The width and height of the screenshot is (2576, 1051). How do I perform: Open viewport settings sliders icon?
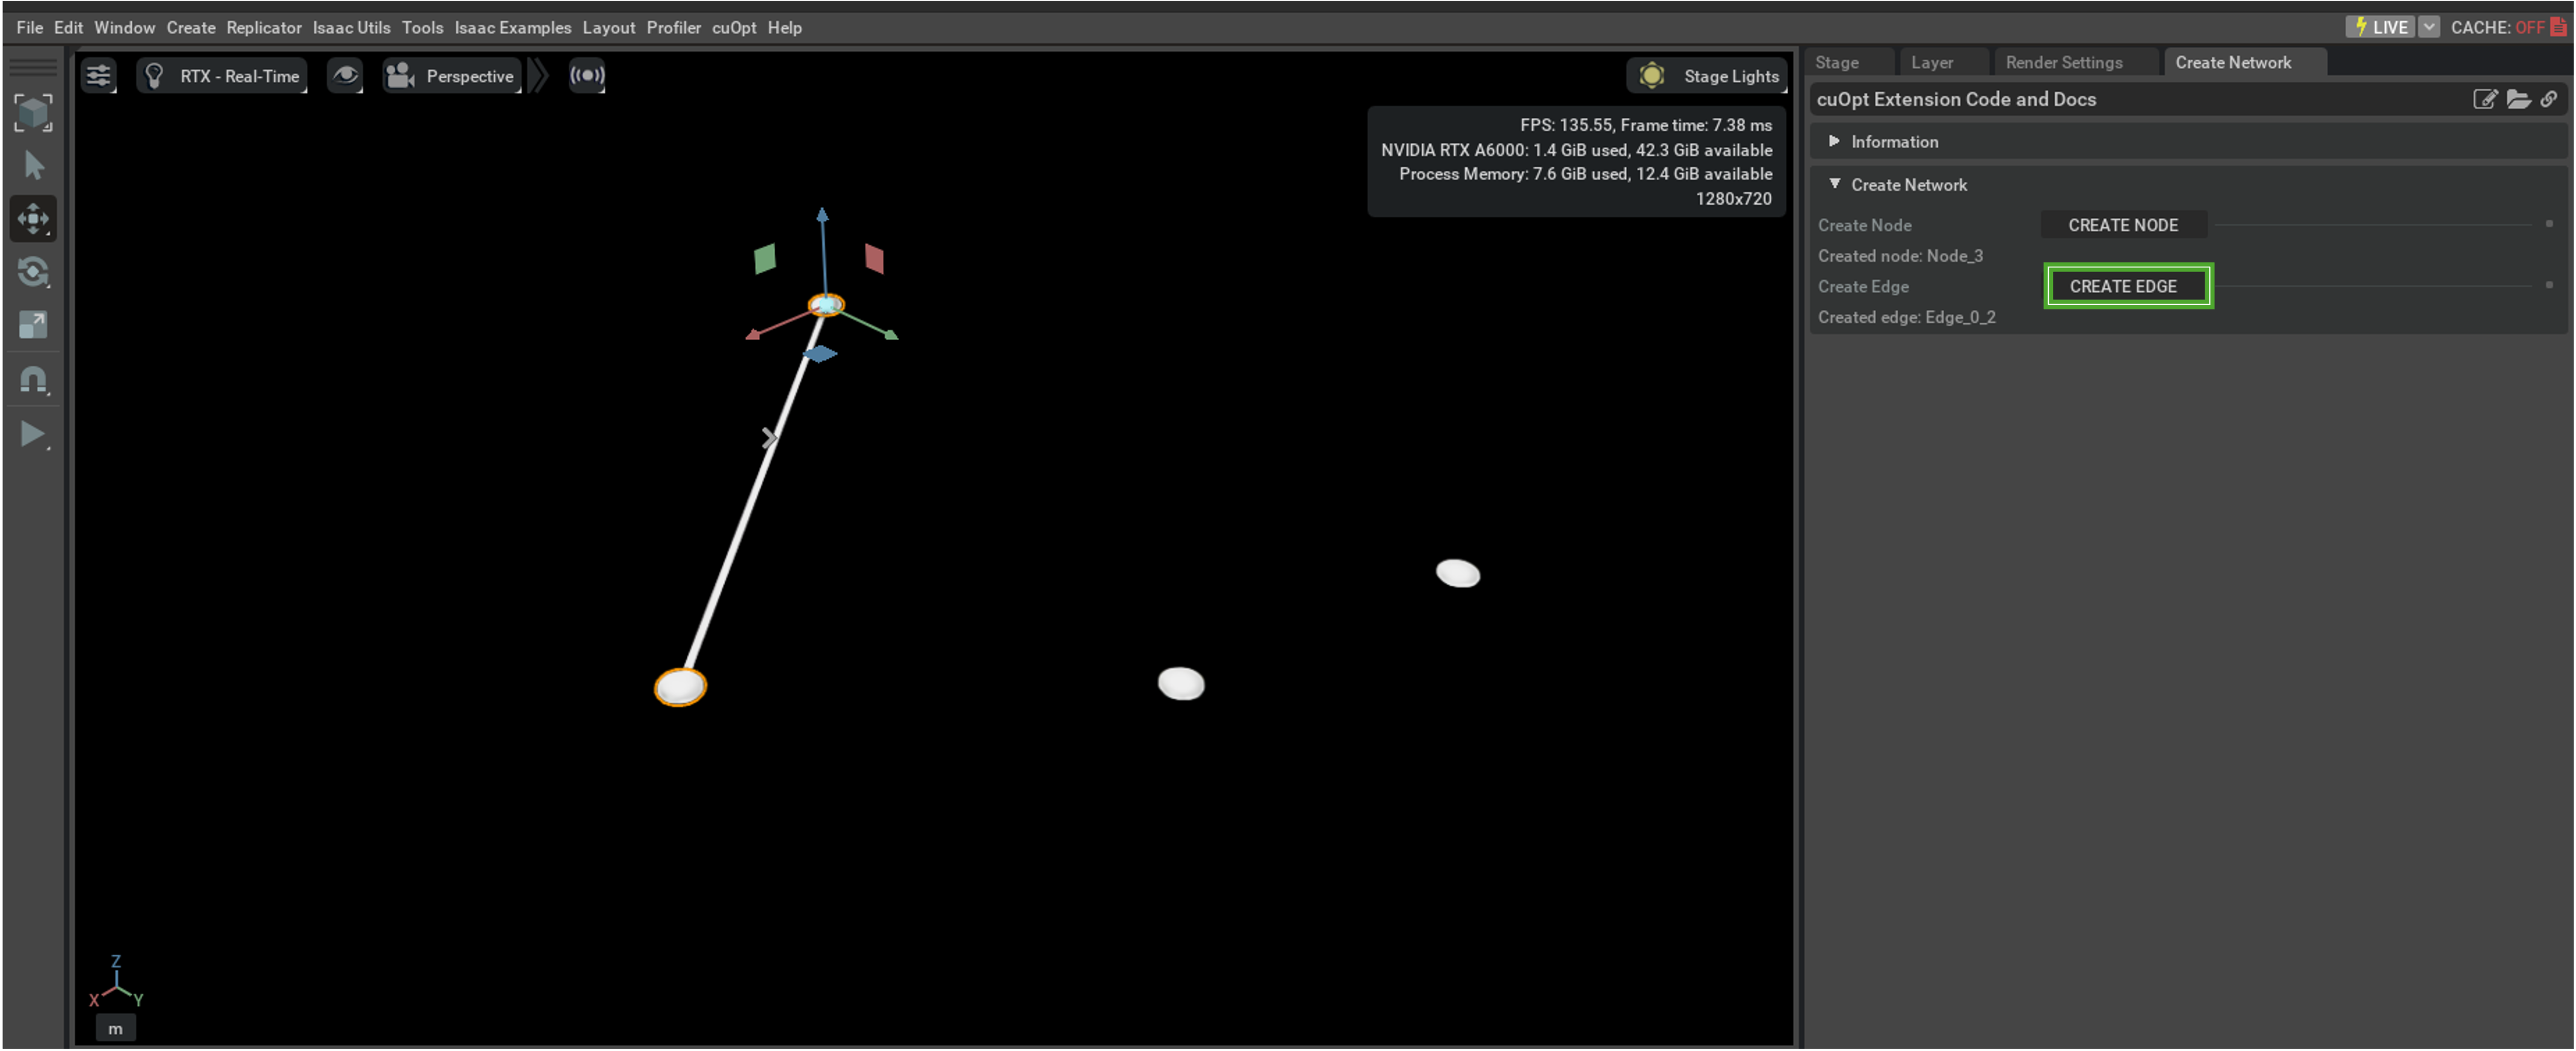click(98, 76)
